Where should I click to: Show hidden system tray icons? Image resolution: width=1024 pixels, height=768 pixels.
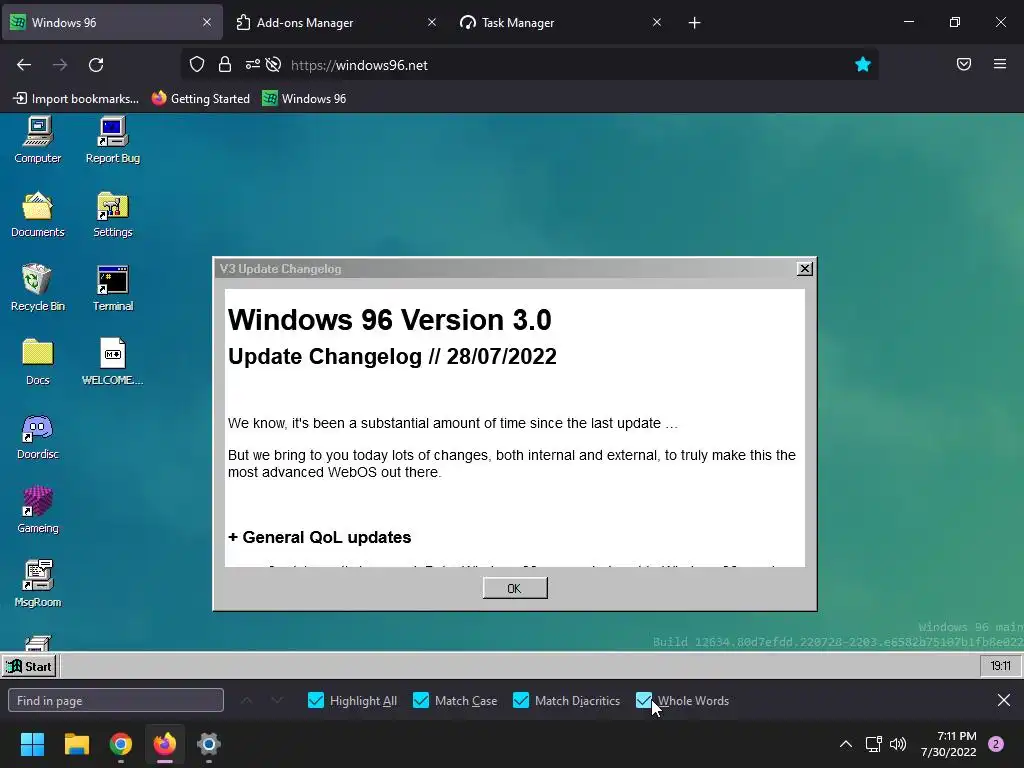coord(846,744)
